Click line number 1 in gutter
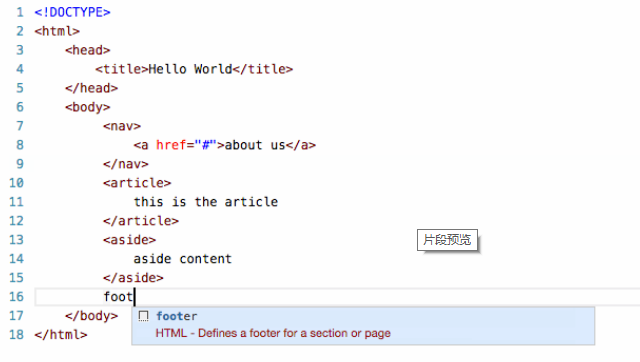The width and height of the screenshot is (640, 362). click(x=20, y=12)
